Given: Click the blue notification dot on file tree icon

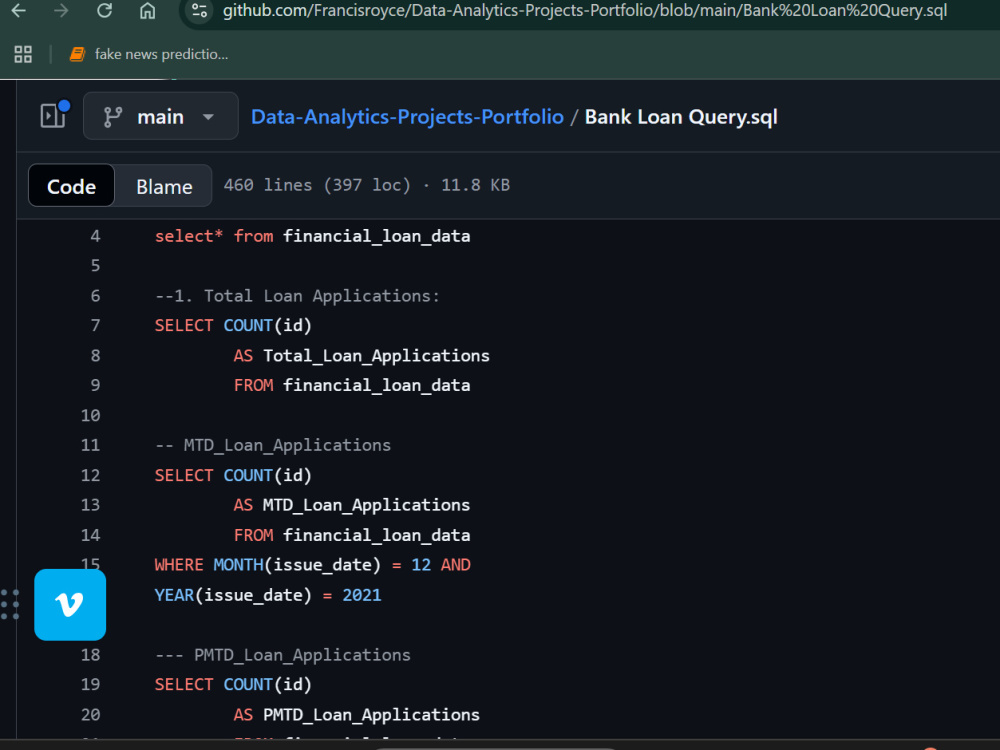Looking at the screenshot, I should [x=63, y=103].
